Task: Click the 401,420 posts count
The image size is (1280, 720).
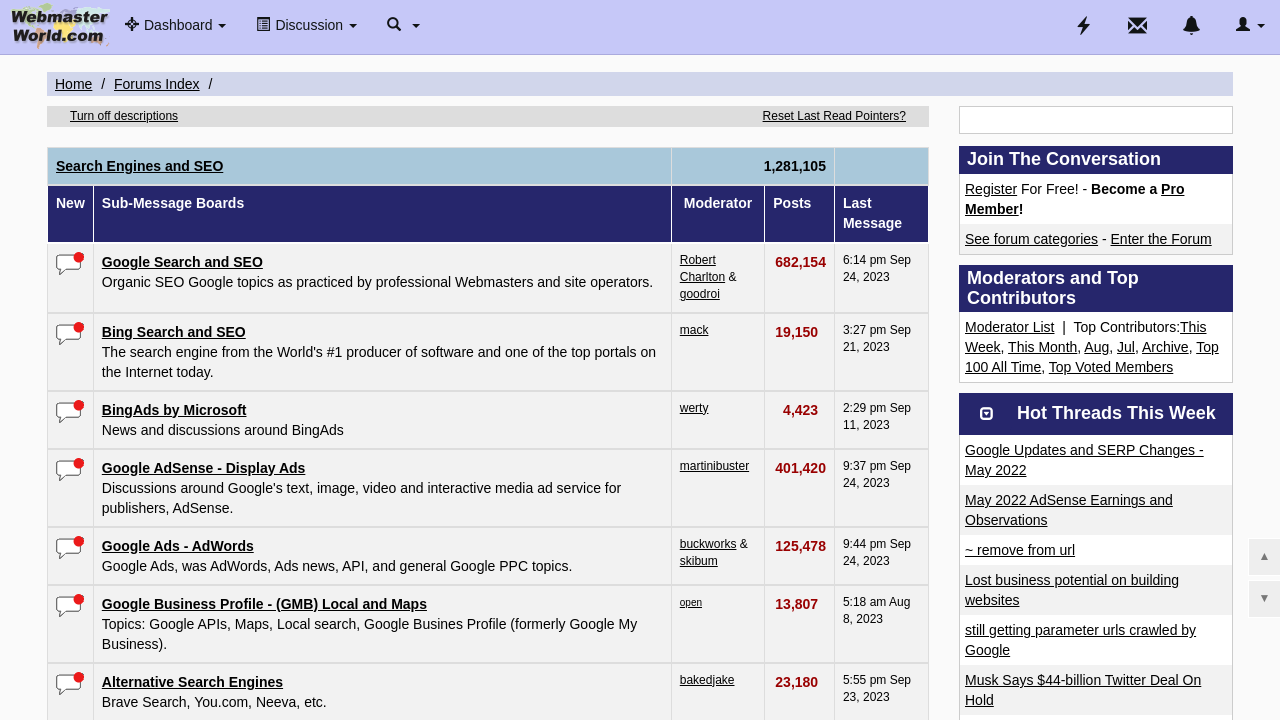Action: 800,468
